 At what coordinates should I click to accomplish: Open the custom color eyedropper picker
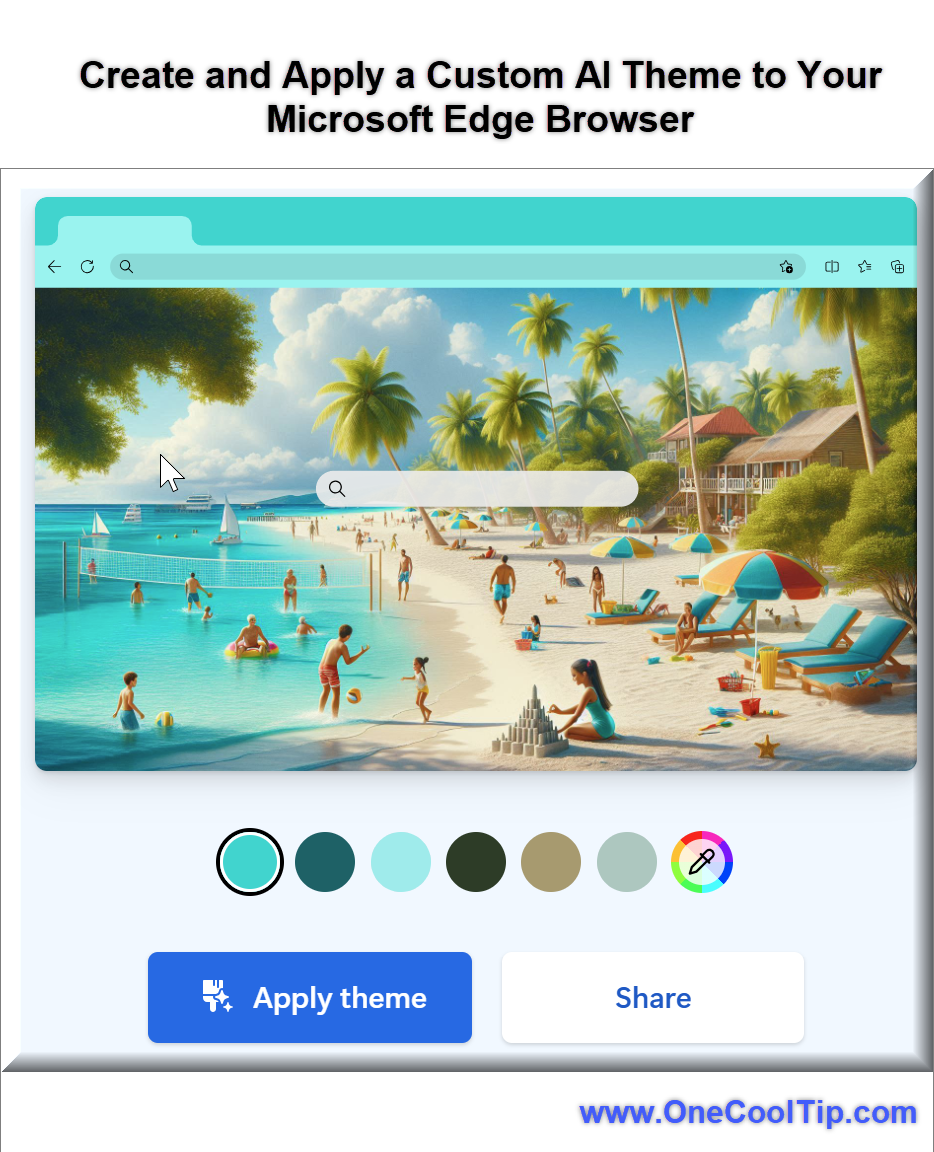702,862
